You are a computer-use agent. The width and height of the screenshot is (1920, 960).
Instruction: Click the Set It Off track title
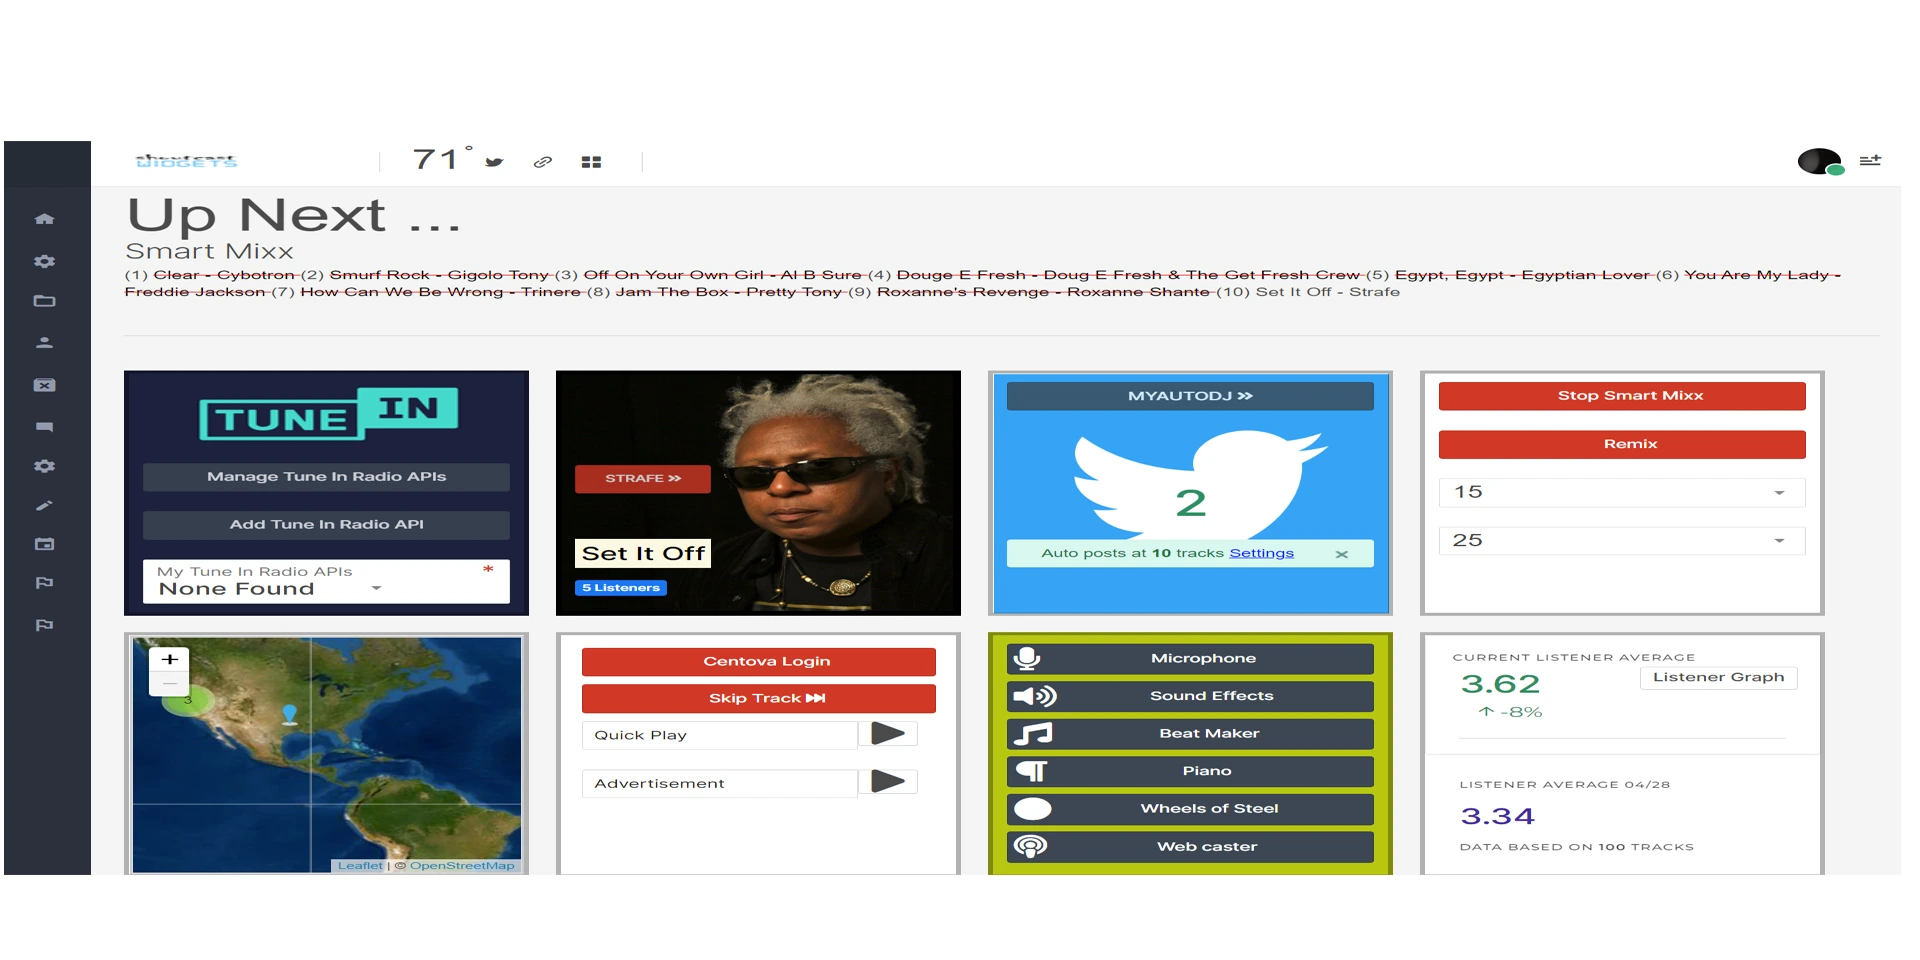pyautogui.click(x=643, y=554)
